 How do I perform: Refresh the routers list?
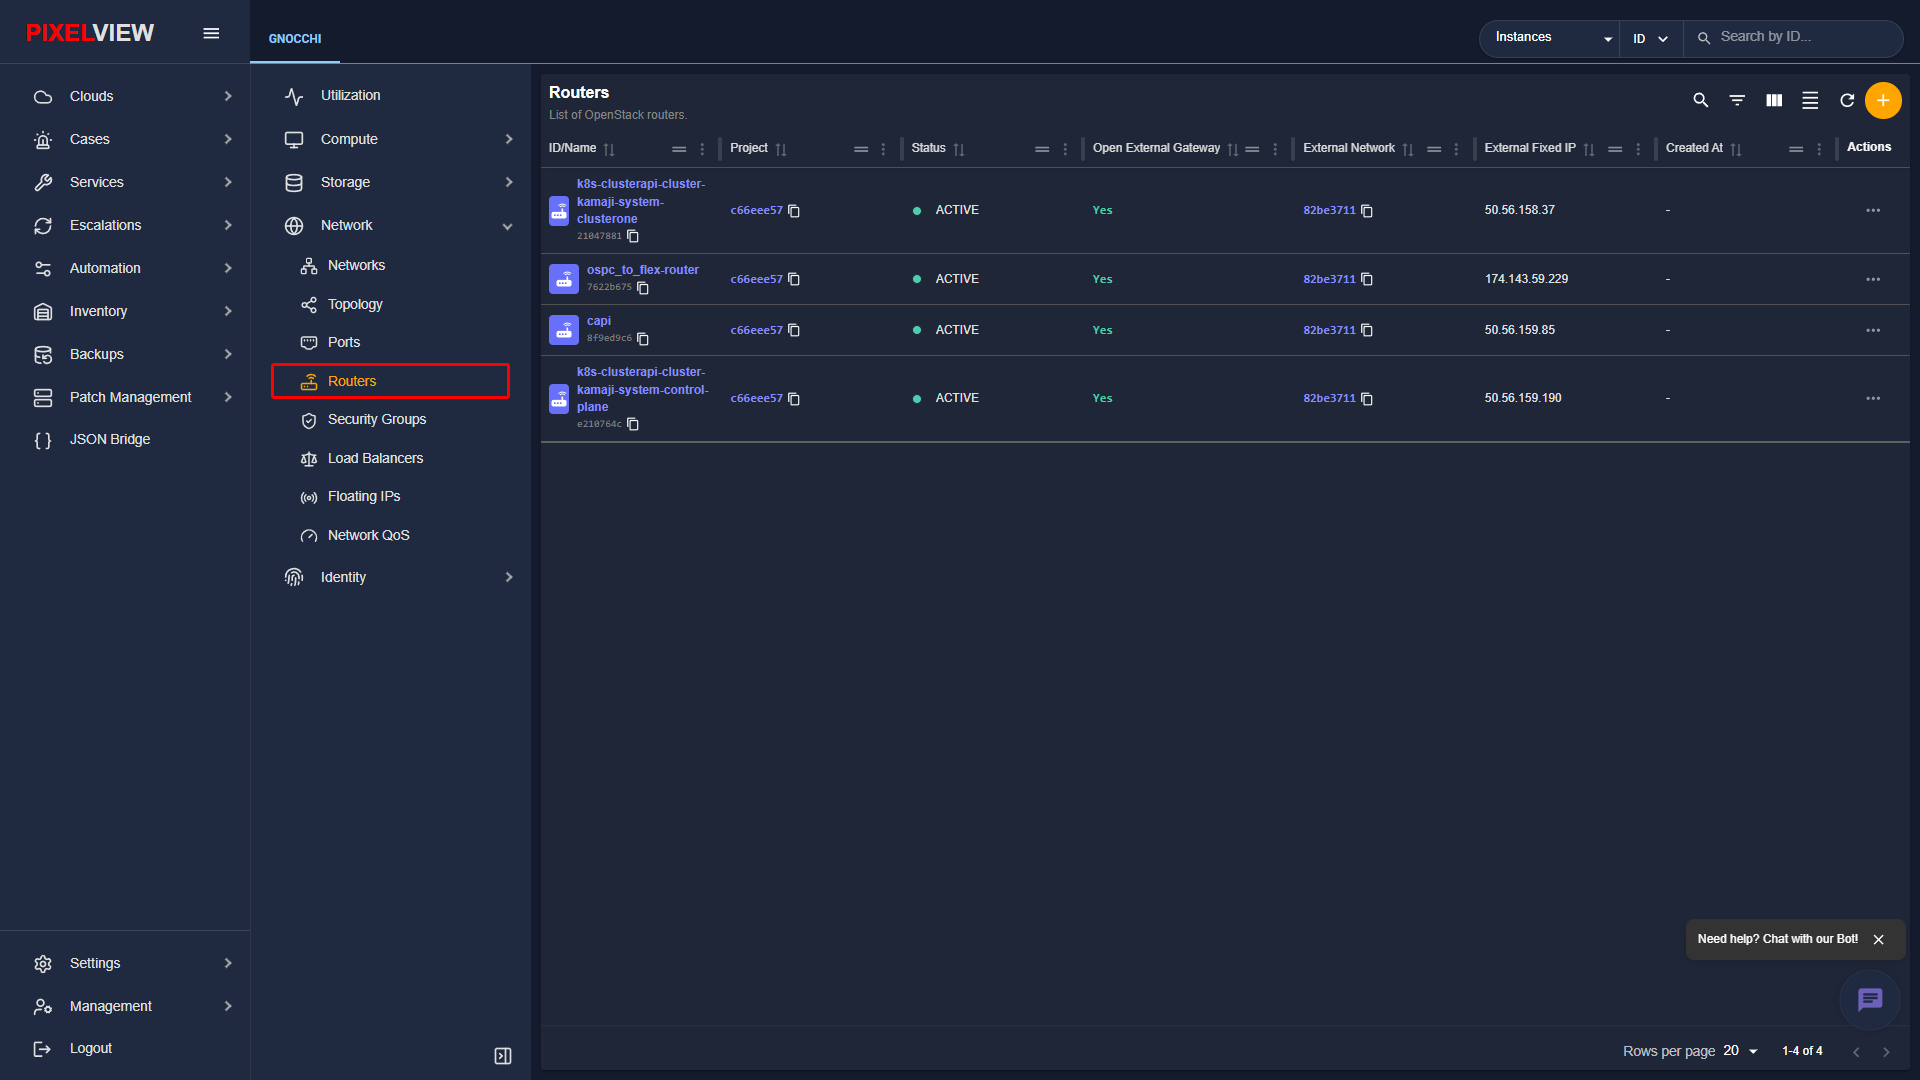(1847, 100)
